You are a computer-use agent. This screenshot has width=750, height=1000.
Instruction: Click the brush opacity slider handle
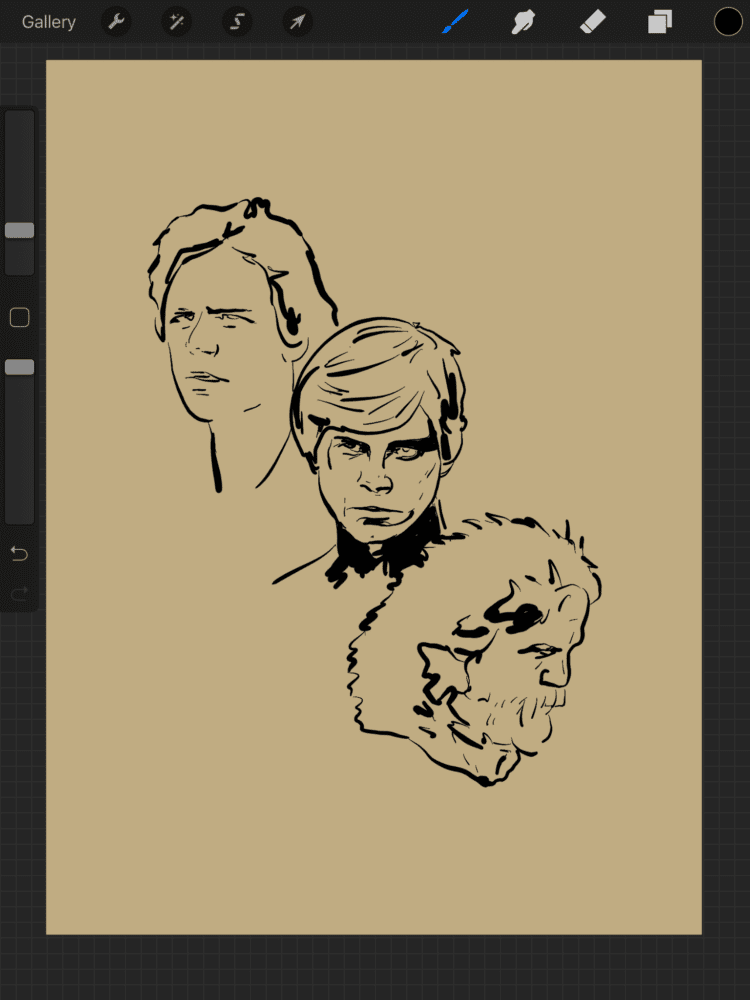(20, 367)
